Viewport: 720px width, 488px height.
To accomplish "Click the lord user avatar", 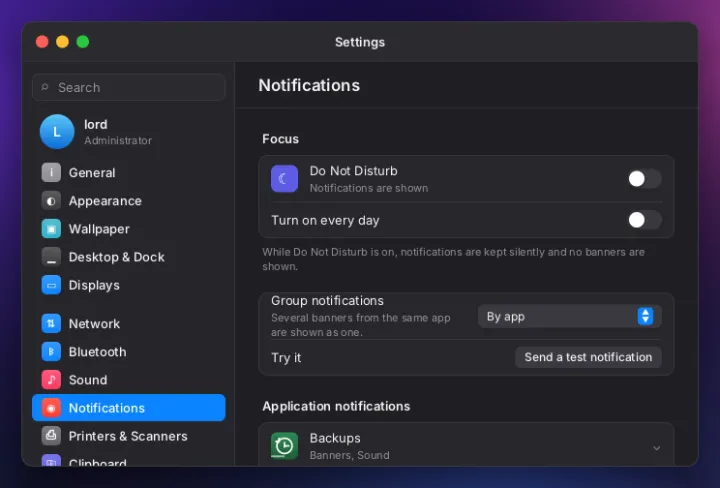I will pyautogui.click(x=57, y=132).
